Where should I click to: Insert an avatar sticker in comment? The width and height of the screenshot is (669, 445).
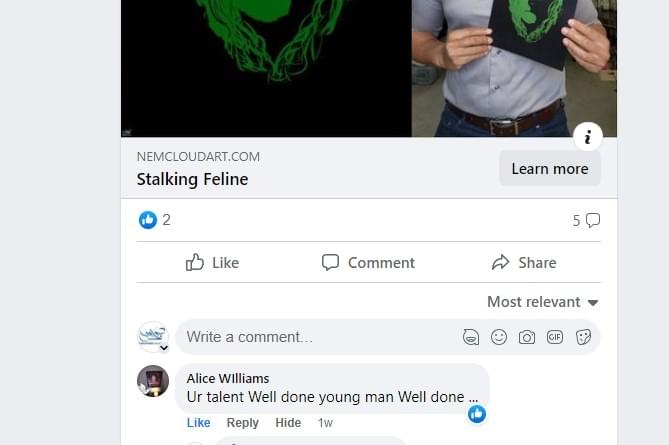click(471, 337)
